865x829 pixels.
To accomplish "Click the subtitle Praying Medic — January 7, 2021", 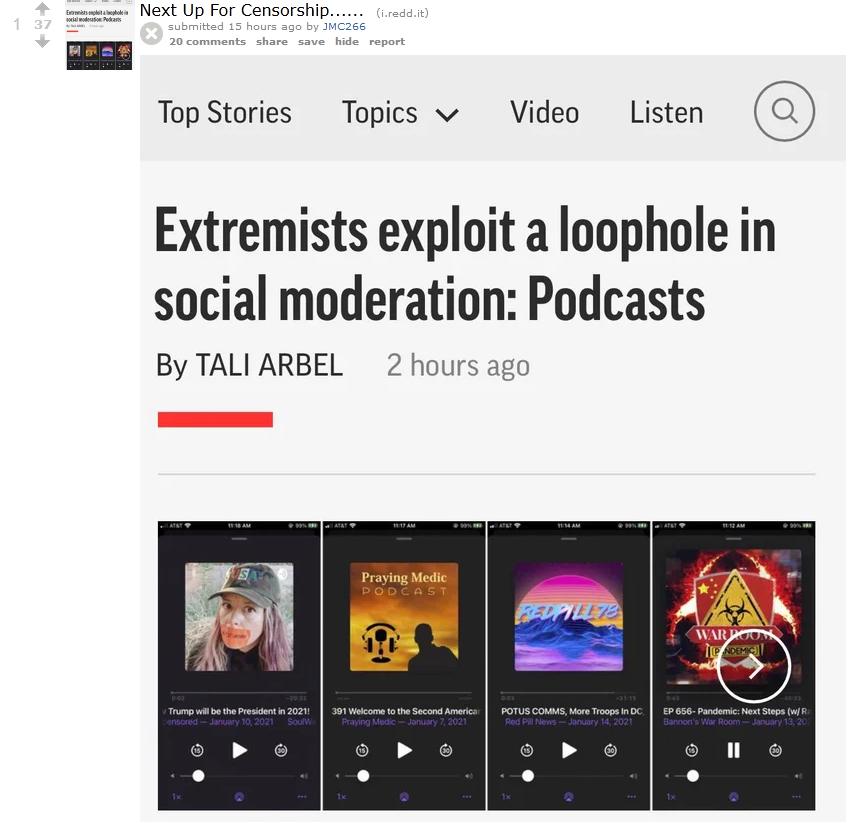I will point(404,721).
